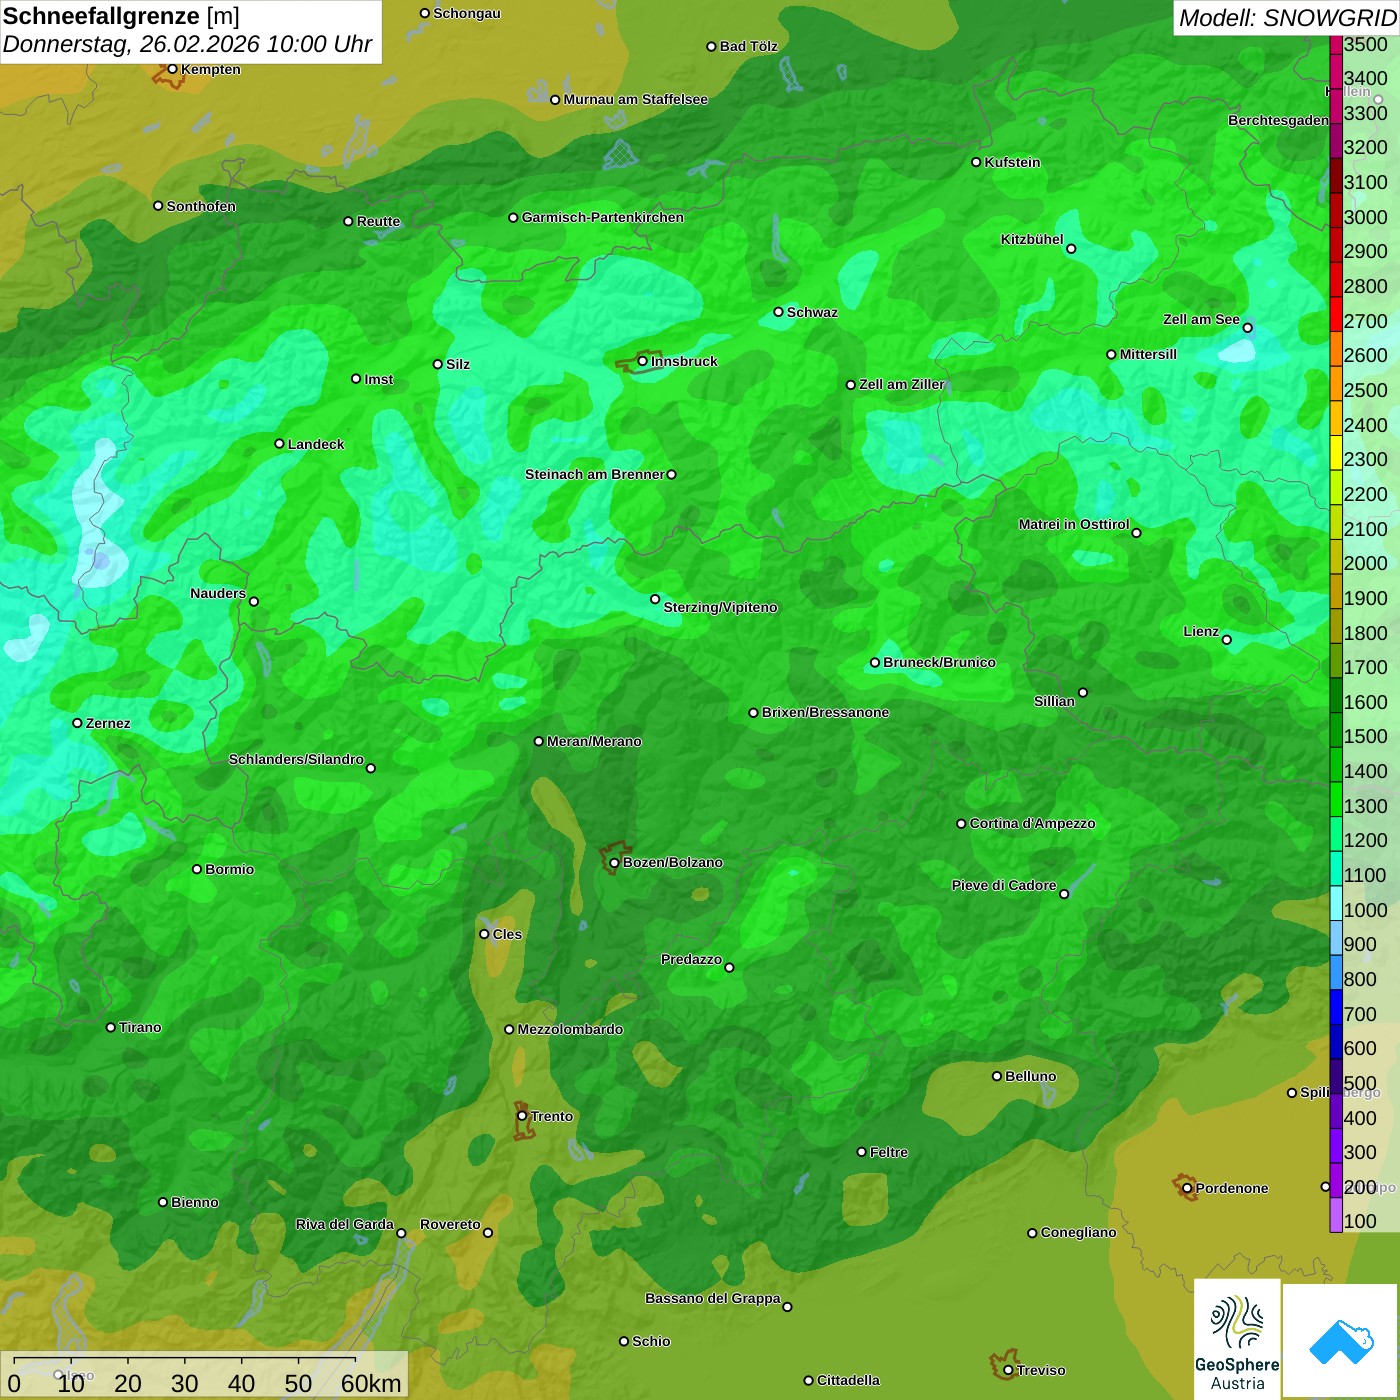Click the Conegliano label
The height and width of the screenshot is (1400, 1400).
(x=1078, y=1232)
